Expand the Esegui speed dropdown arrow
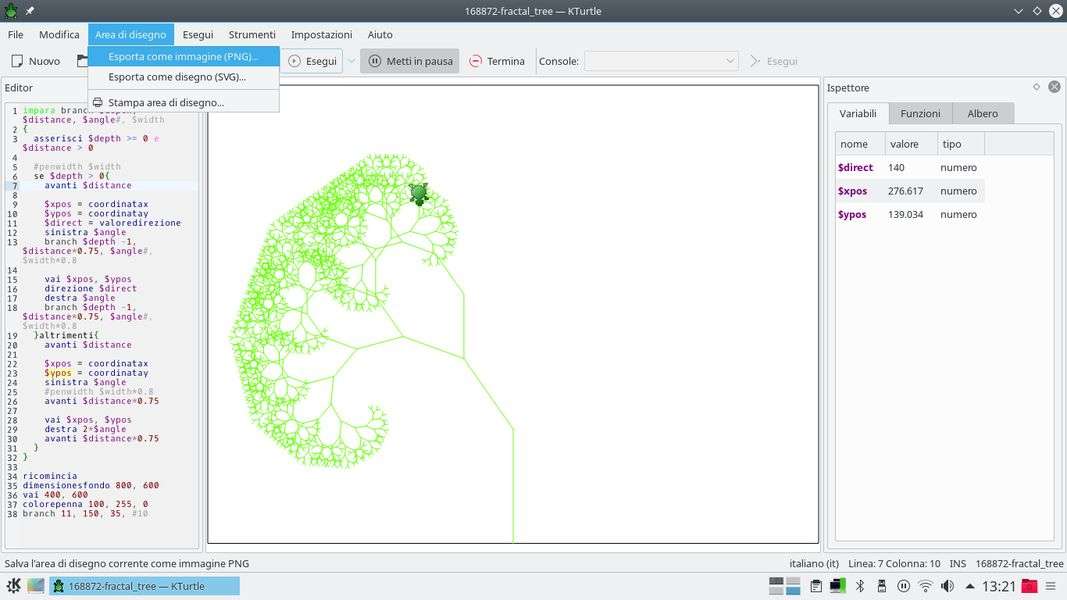Image resolution: width=1067 pixels, height=600 pixels. (351, 61)
